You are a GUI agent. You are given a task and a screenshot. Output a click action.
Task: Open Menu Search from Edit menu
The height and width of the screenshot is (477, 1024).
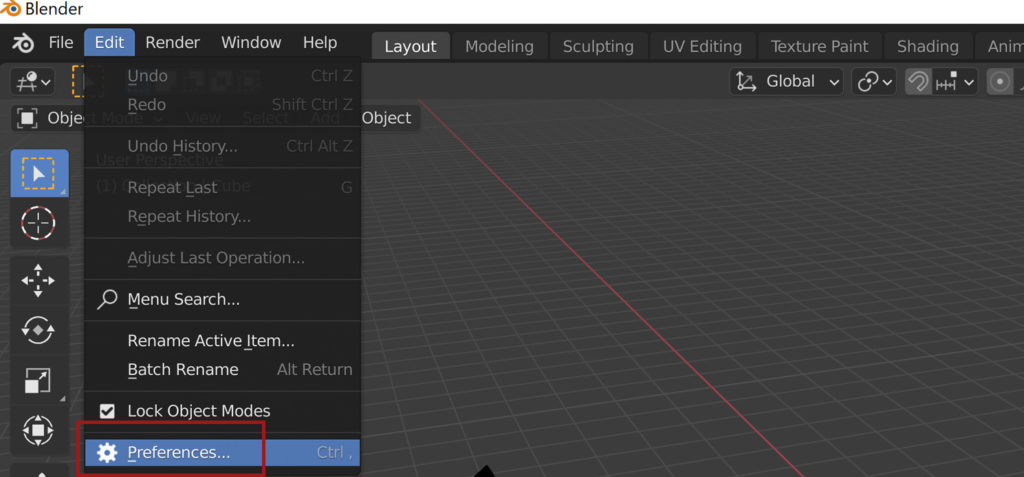coord(223,300)
